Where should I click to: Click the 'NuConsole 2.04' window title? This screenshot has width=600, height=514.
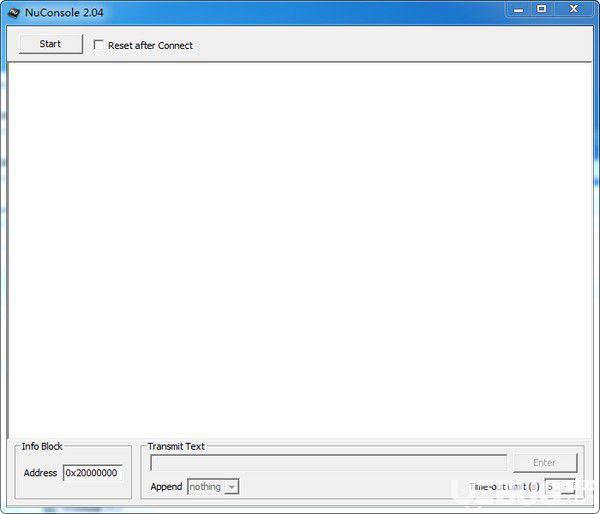pyautogui.click(x=64, y=13)
